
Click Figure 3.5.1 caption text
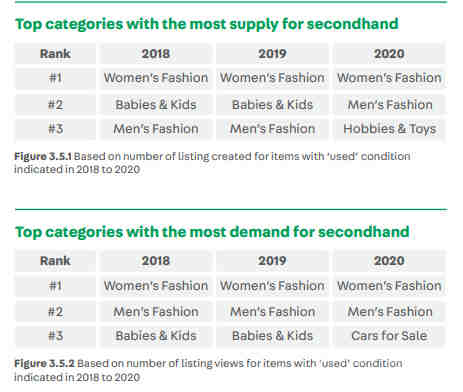(212, 163)
